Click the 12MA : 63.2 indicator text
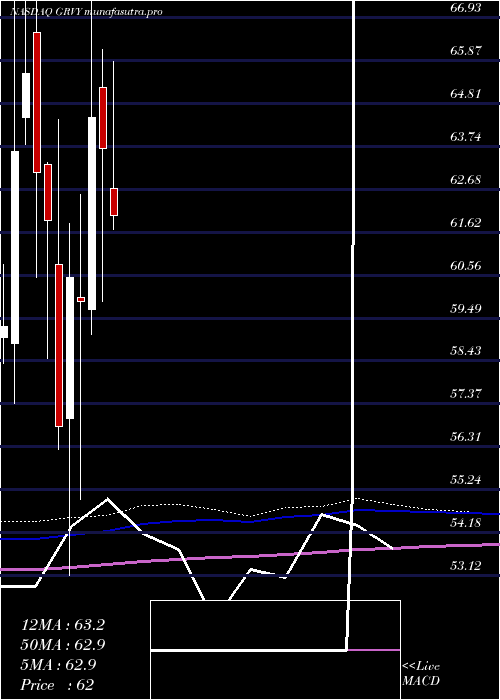The image size is (500, 700). 63,625
